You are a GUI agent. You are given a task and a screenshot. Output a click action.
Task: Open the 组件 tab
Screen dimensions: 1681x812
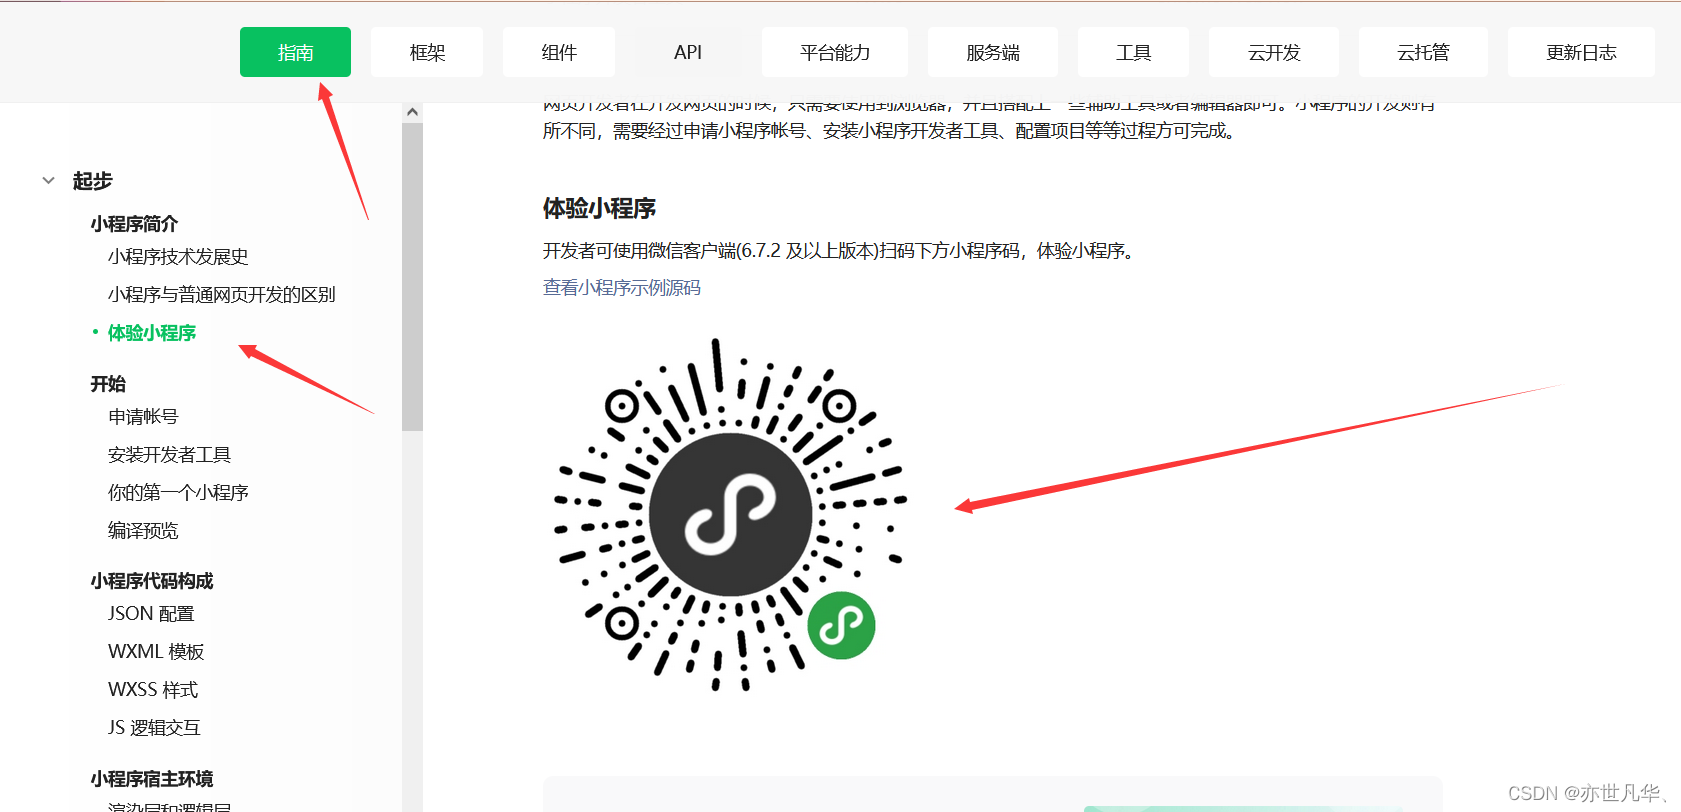[x=559, y=53]
